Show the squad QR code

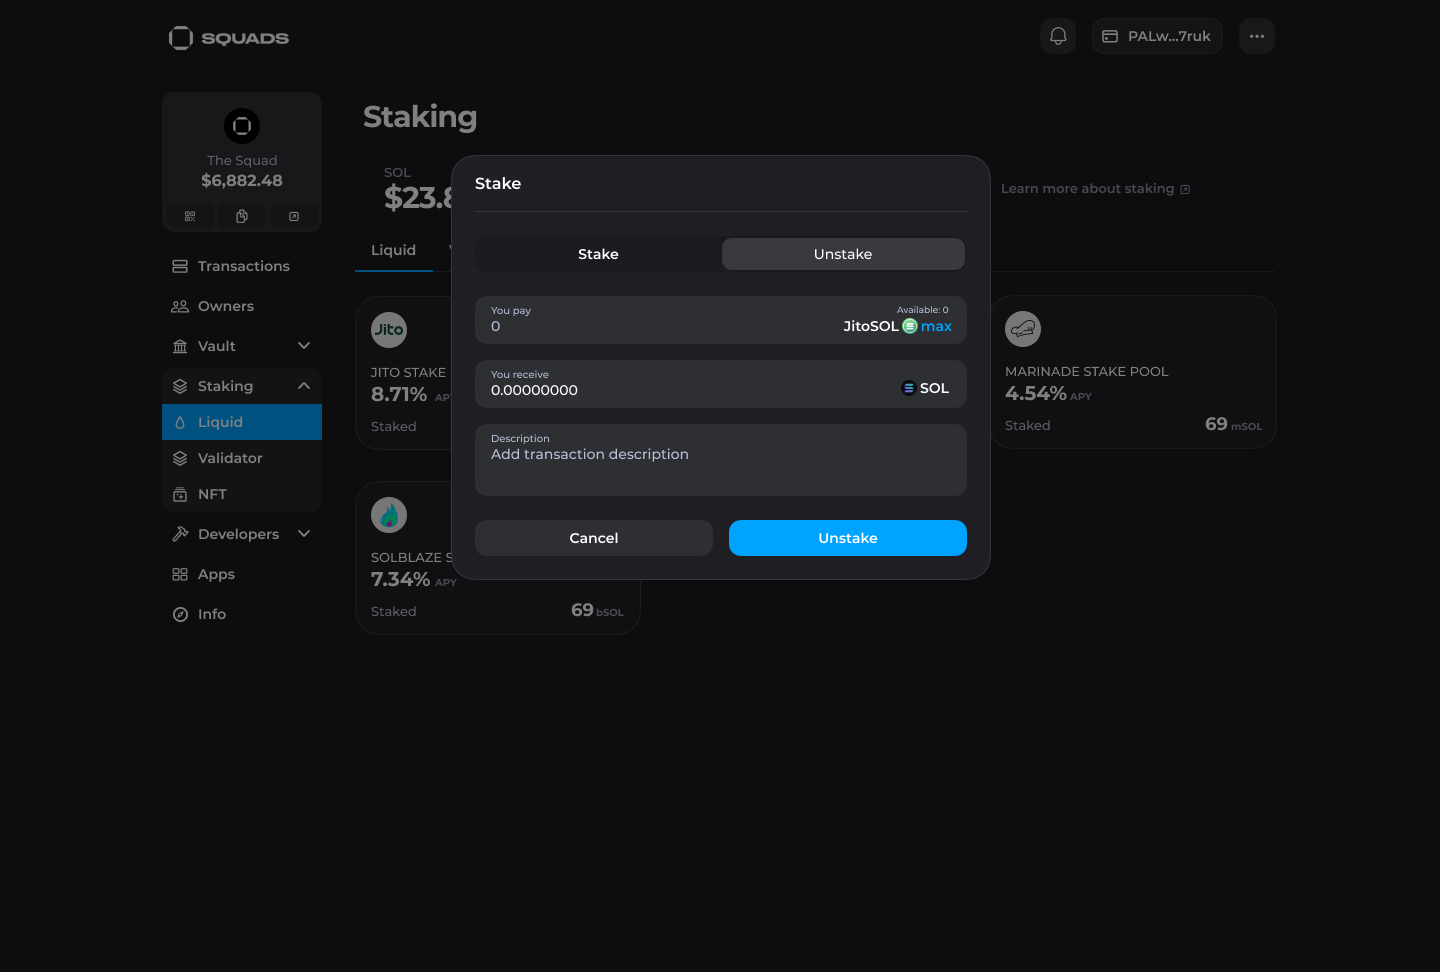[x=190, y=216]
